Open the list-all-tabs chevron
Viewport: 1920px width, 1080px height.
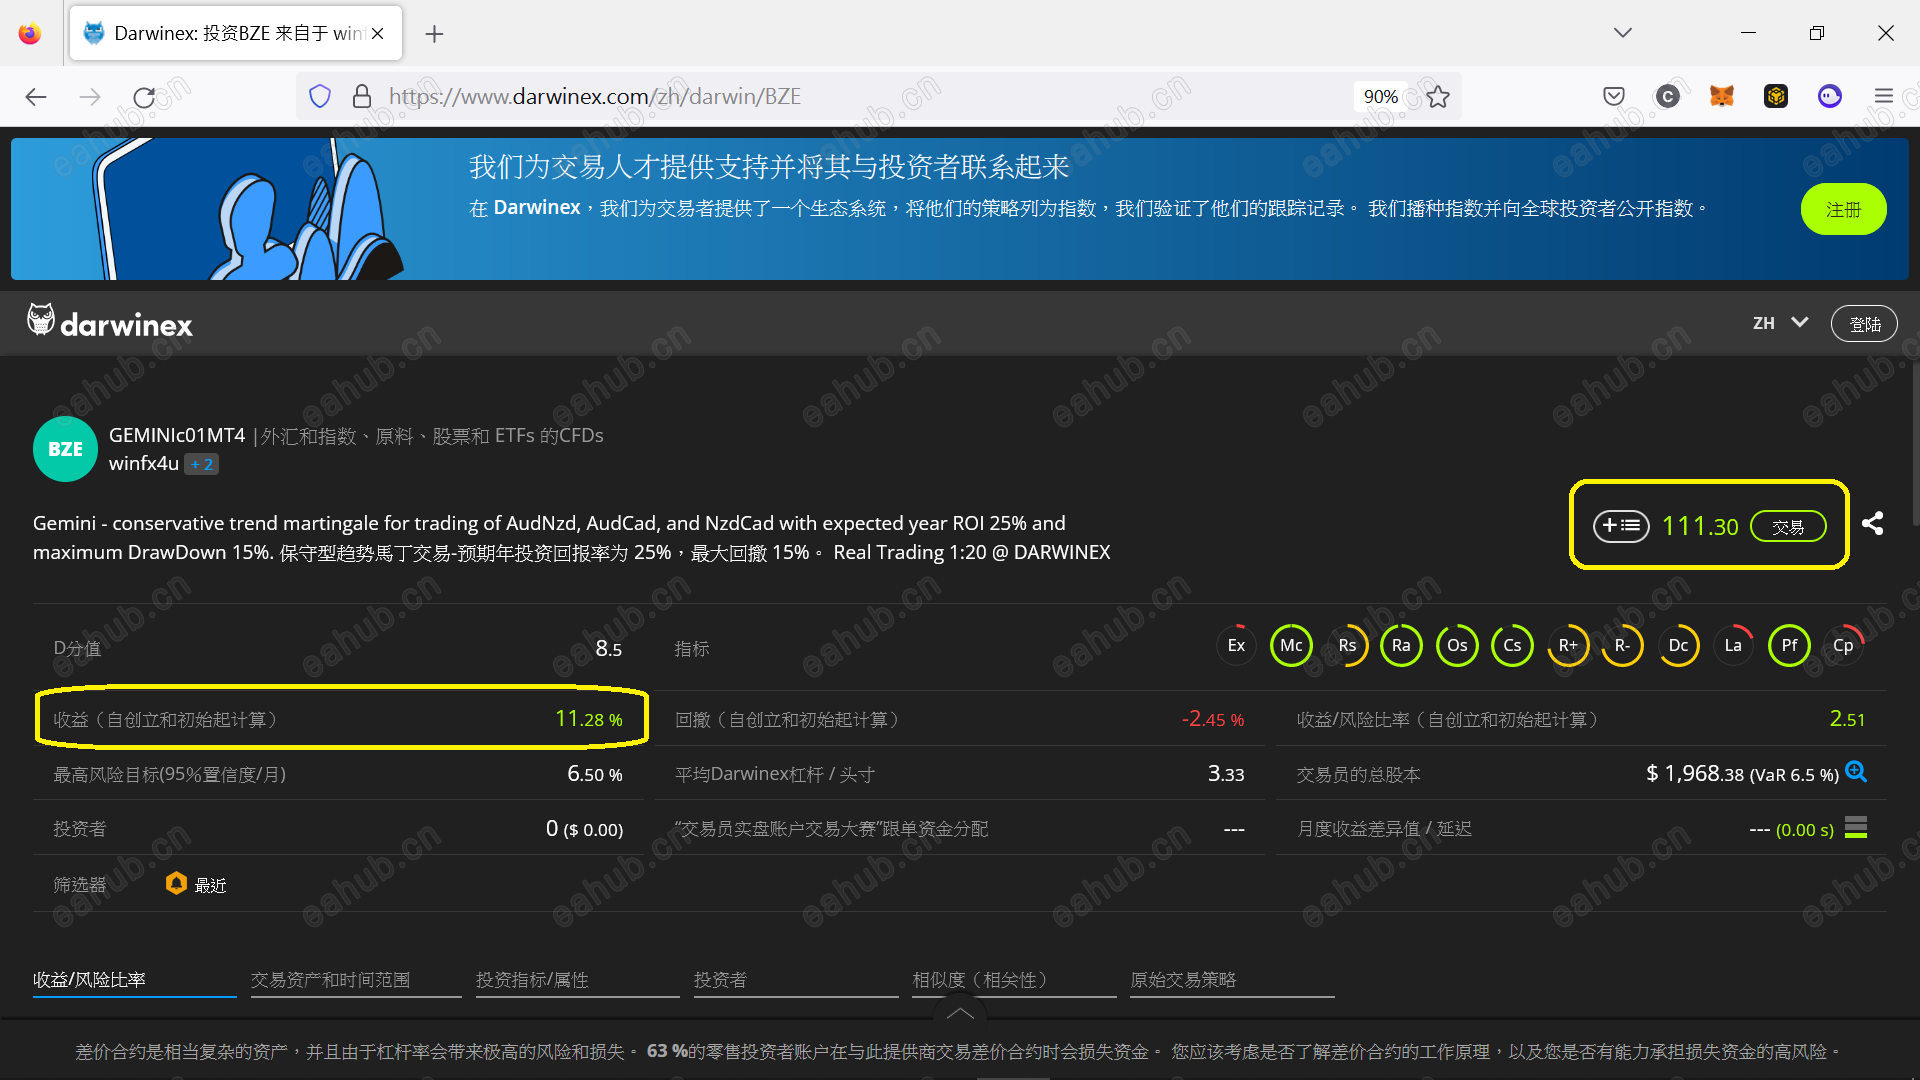click(1623, 33)
